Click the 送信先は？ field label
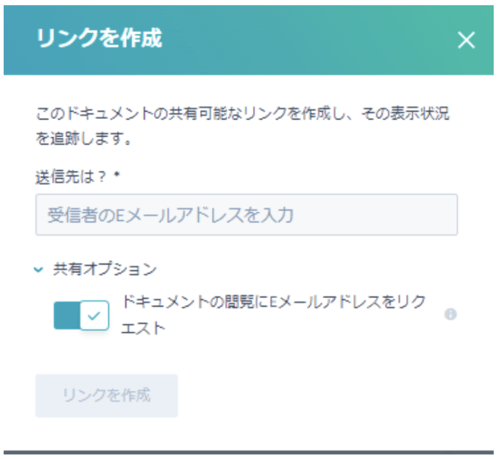This screenshot has height=459, width=499. click(x=71, y=177)
